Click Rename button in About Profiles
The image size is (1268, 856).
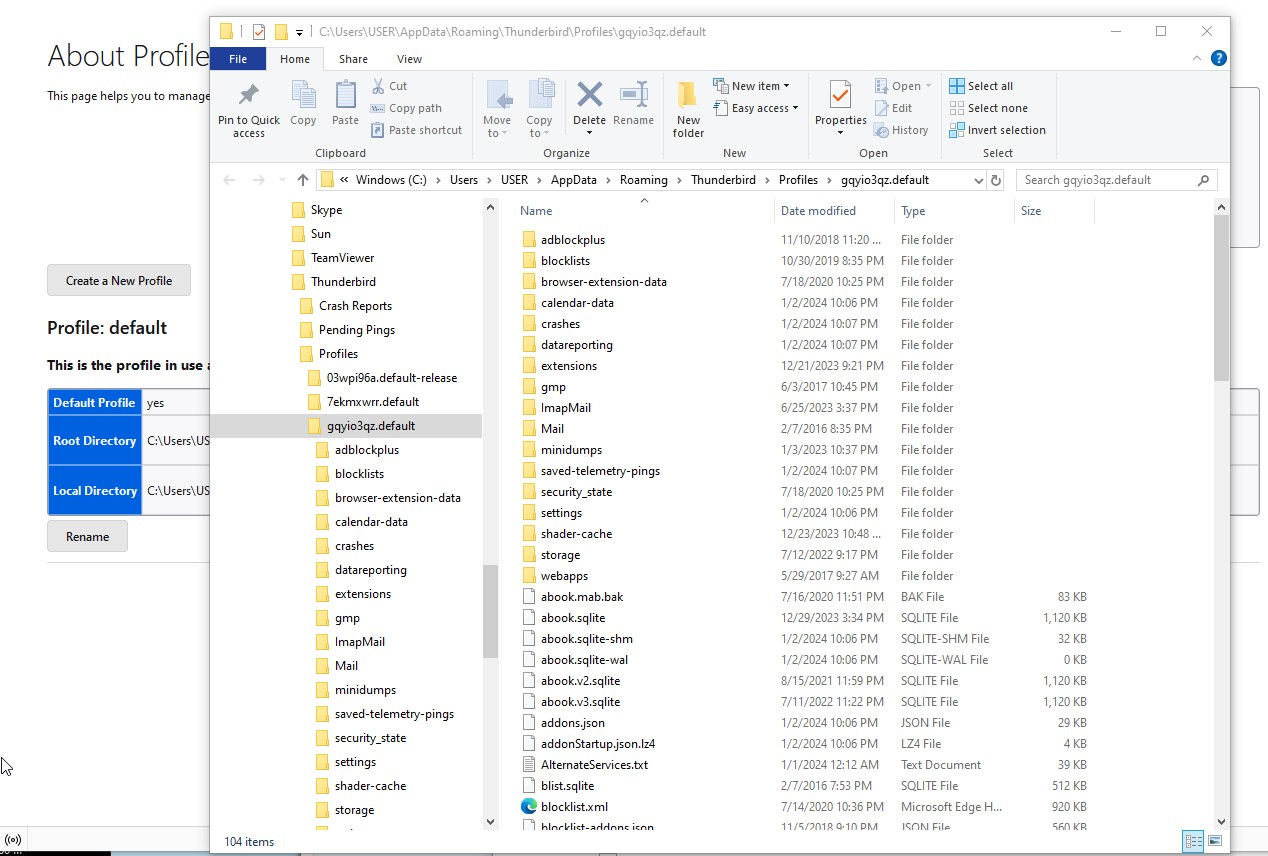(x=87, y=537)
